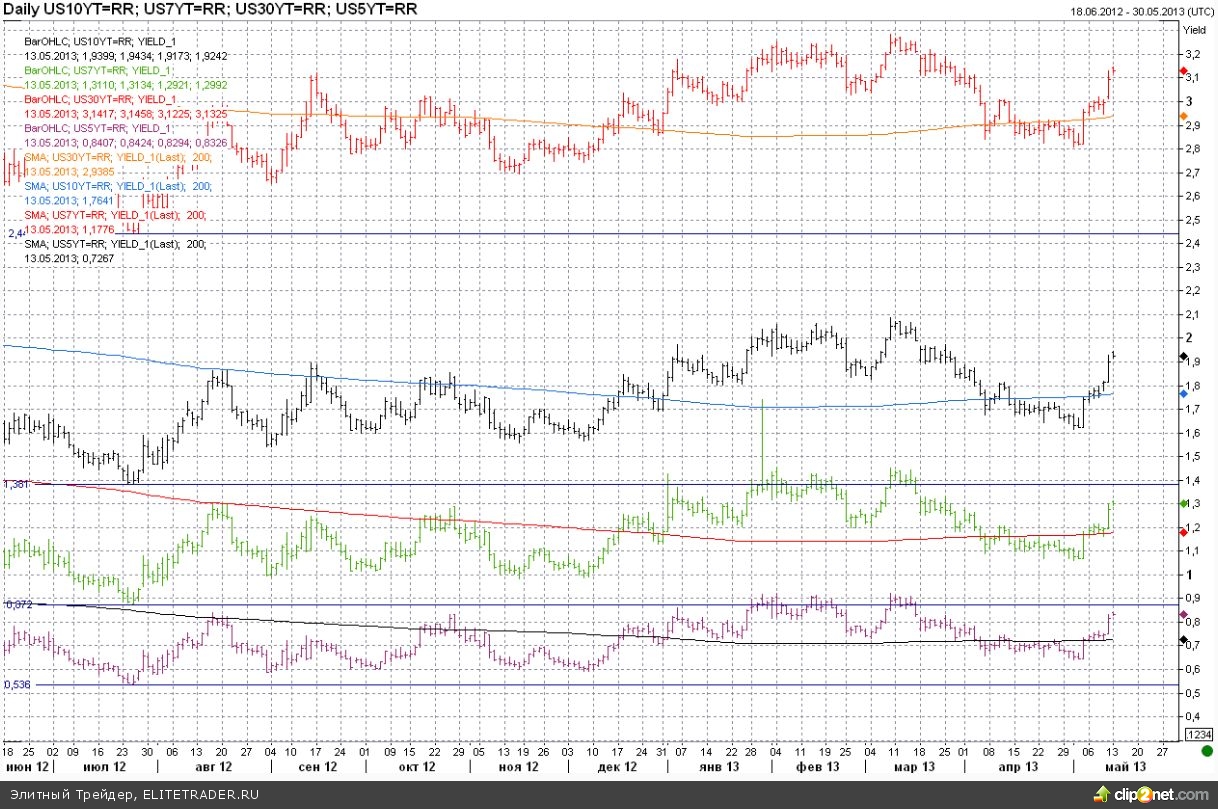Select the green BarOHLC US7YT=RR legend entry

[x=98, y=71]
